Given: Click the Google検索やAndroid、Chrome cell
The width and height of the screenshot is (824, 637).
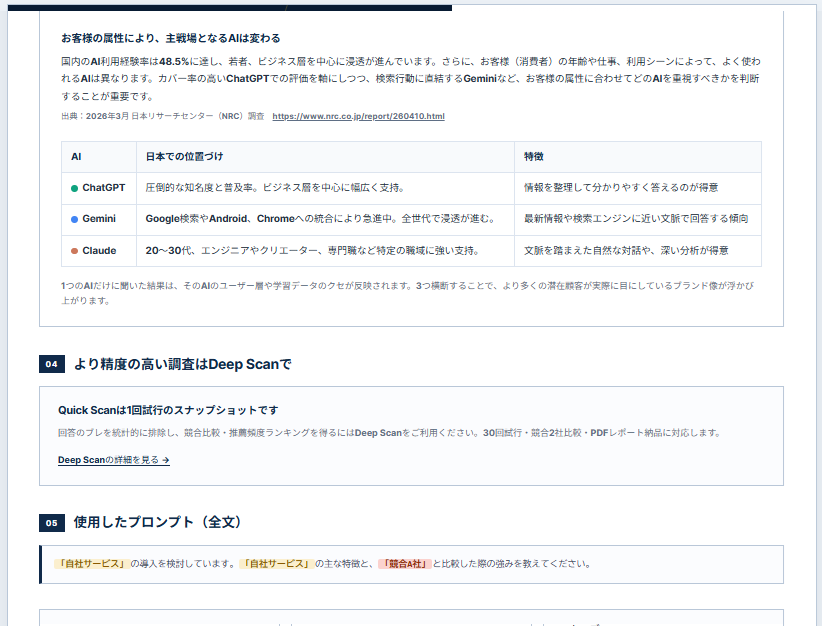Looking at the screenshot, I should coord(325,219).
